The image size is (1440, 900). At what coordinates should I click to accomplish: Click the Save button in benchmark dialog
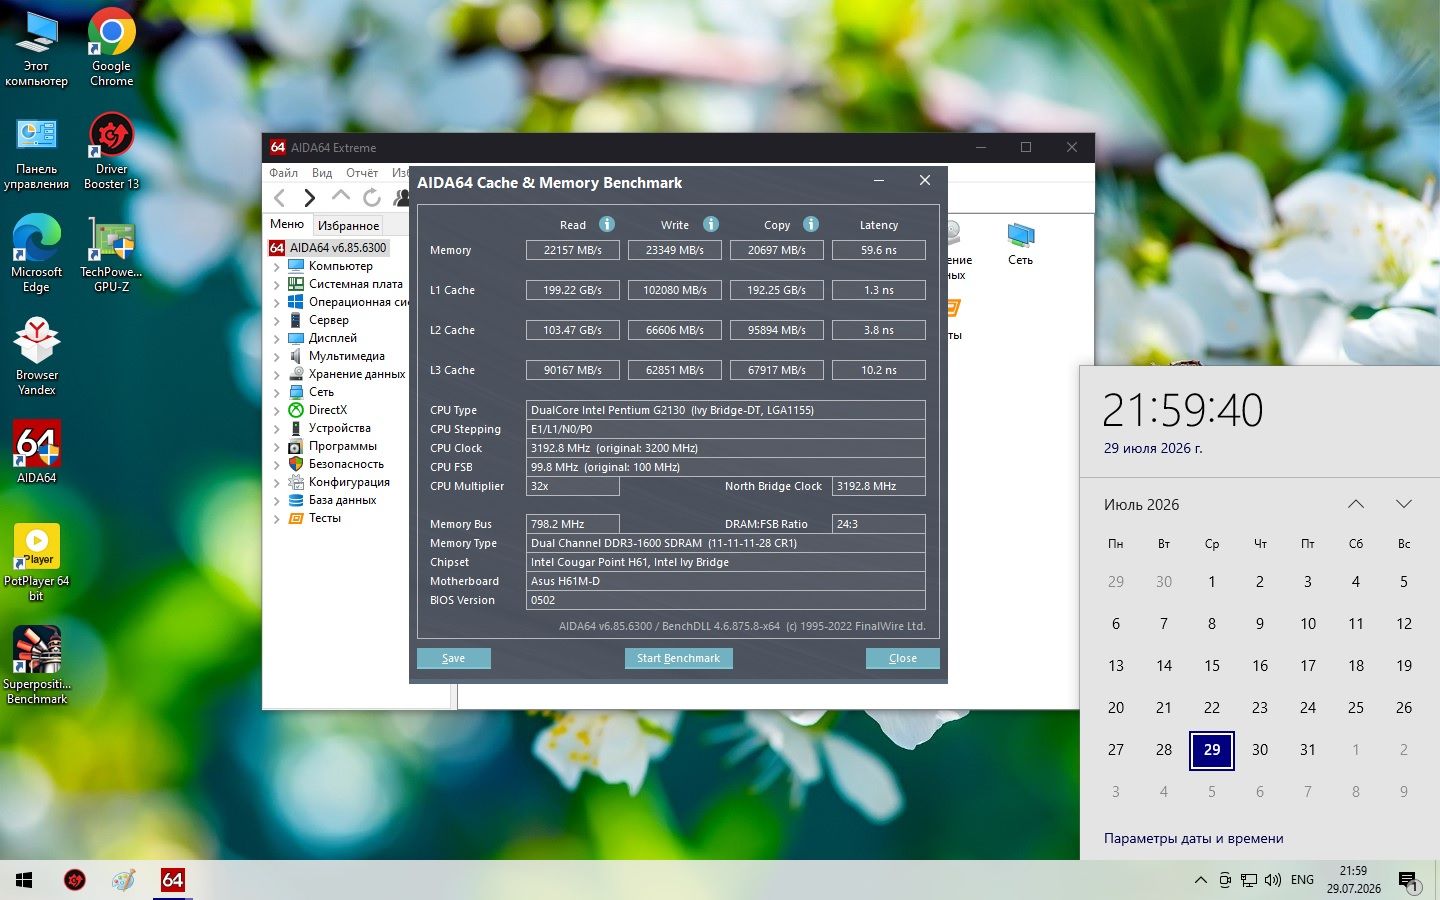(454, 658)
